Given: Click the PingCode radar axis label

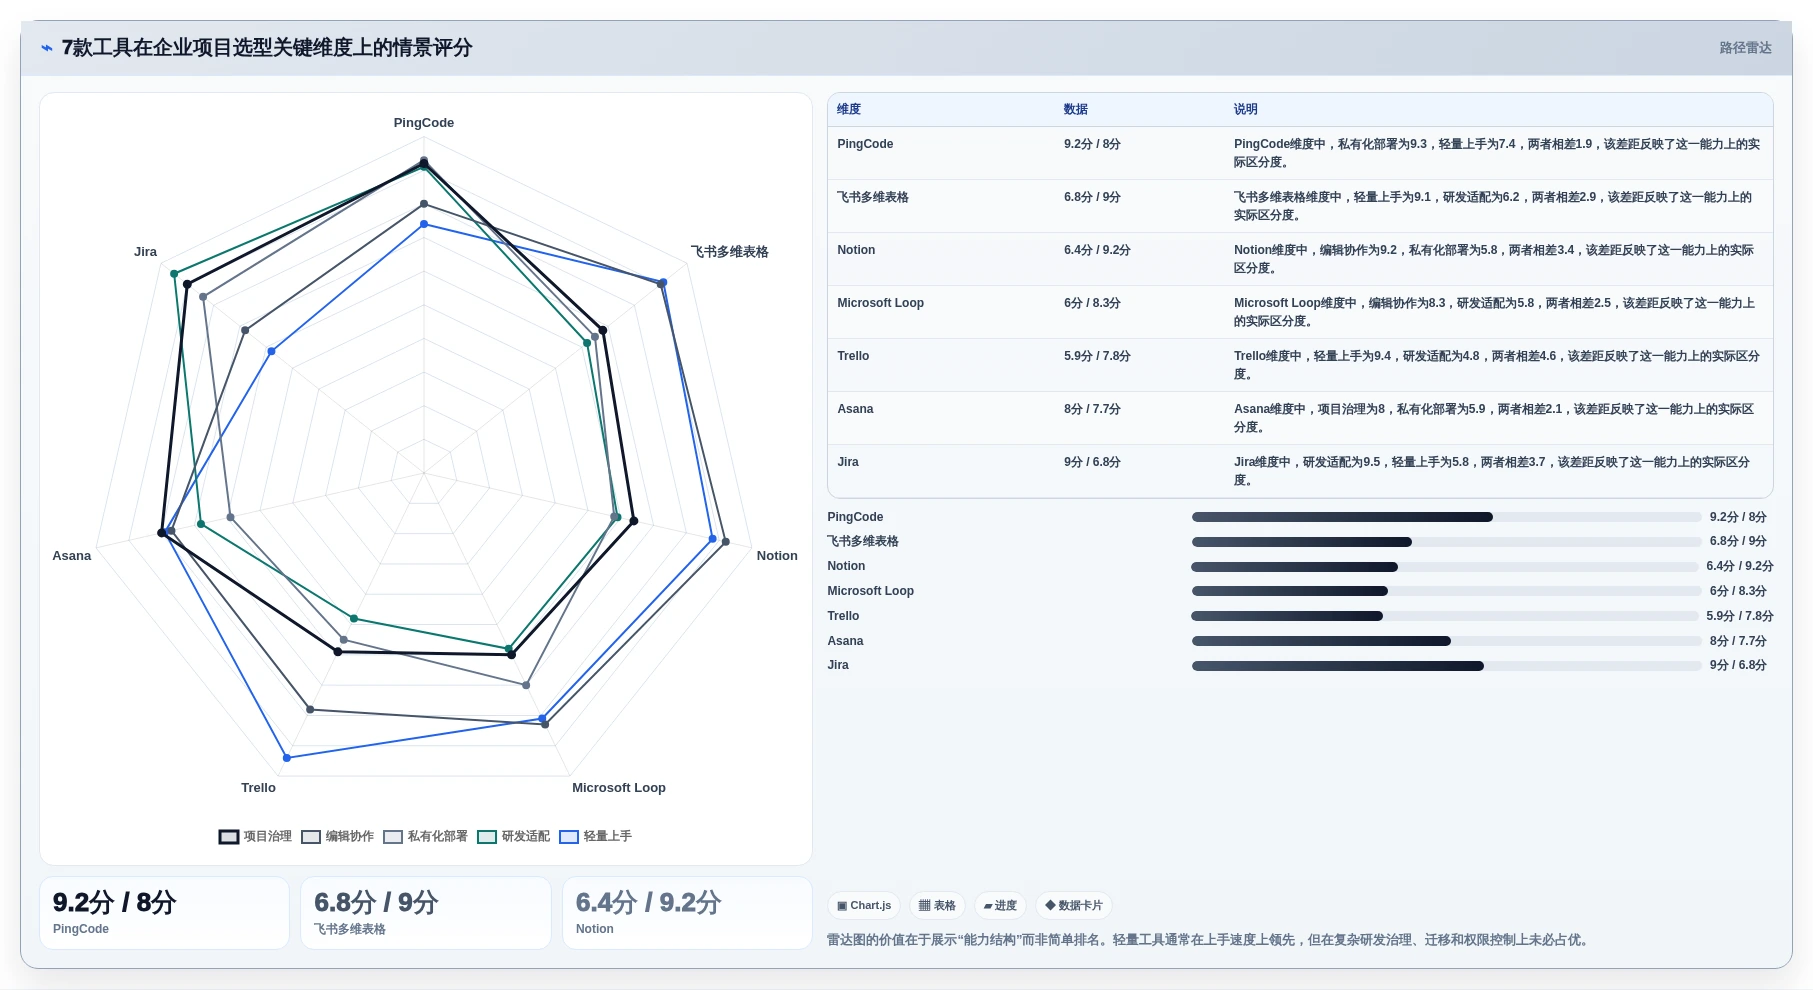Looking at the screenshot, I should (424, 123).
